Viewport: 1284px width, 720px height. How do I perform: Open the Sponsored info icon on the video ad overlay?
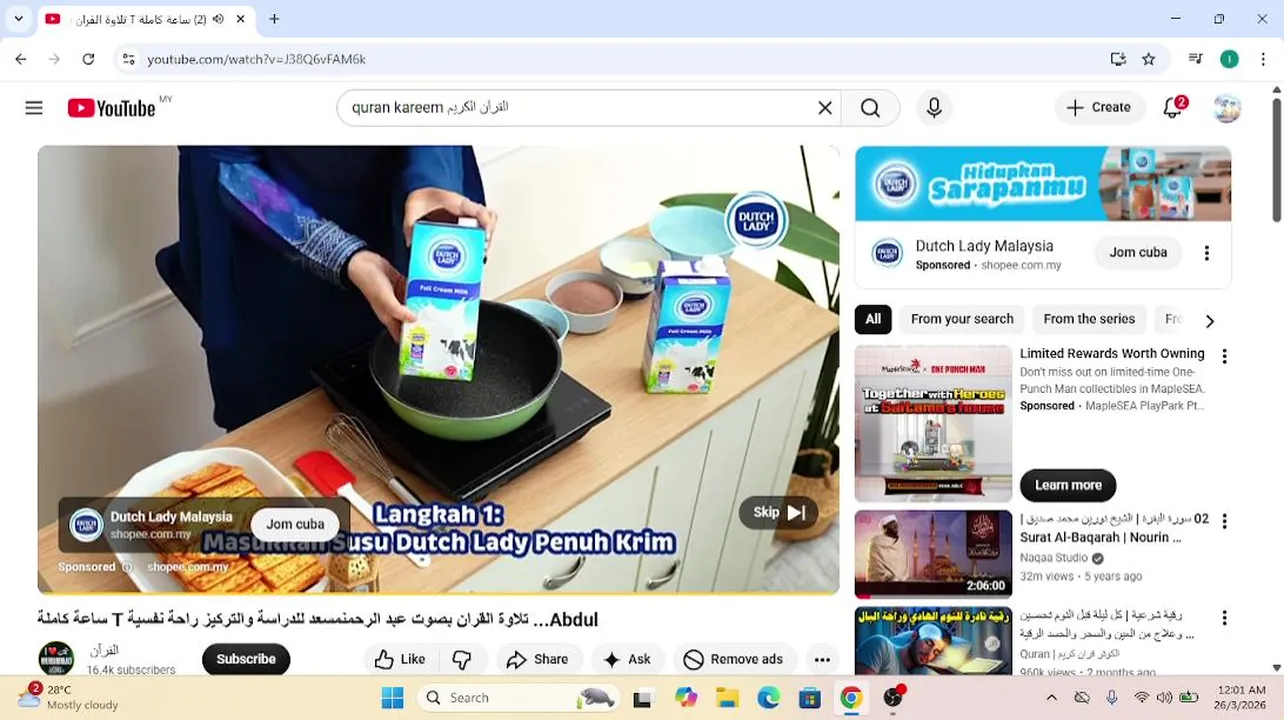coord(127,567)
